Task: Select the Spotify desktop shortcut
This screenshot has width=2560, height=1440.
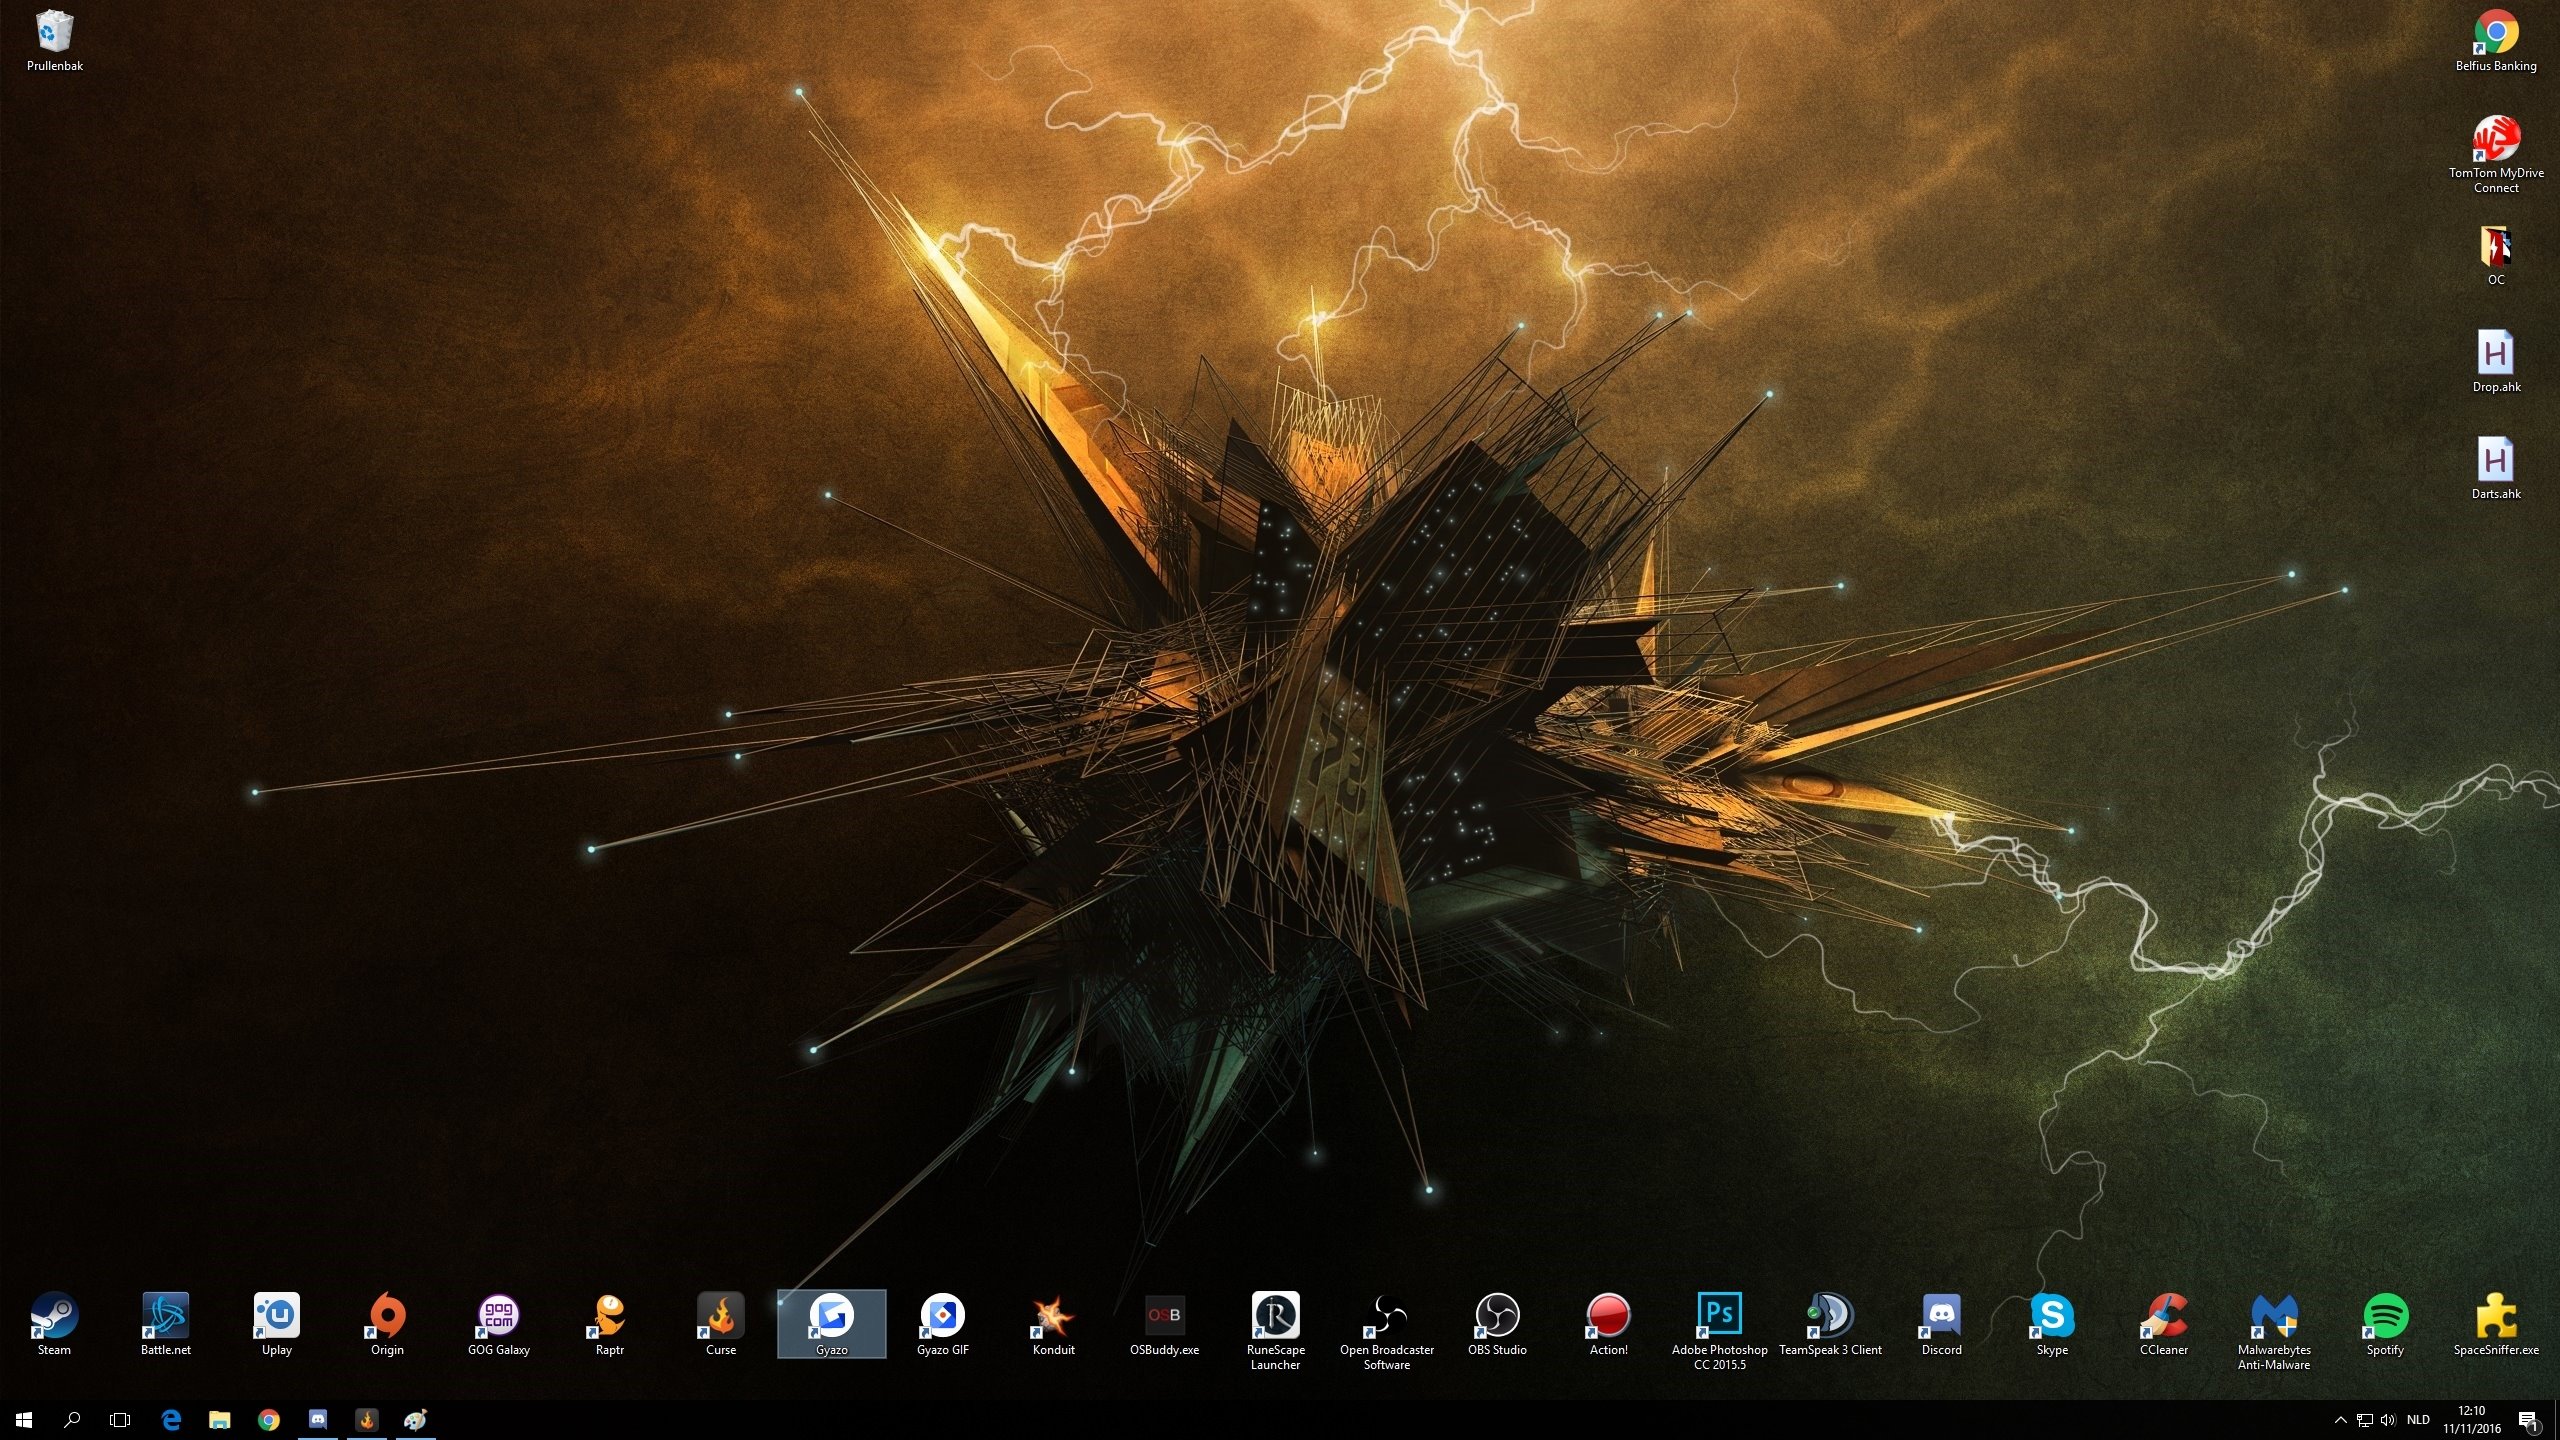Action: click(x=2385, y=1324)
